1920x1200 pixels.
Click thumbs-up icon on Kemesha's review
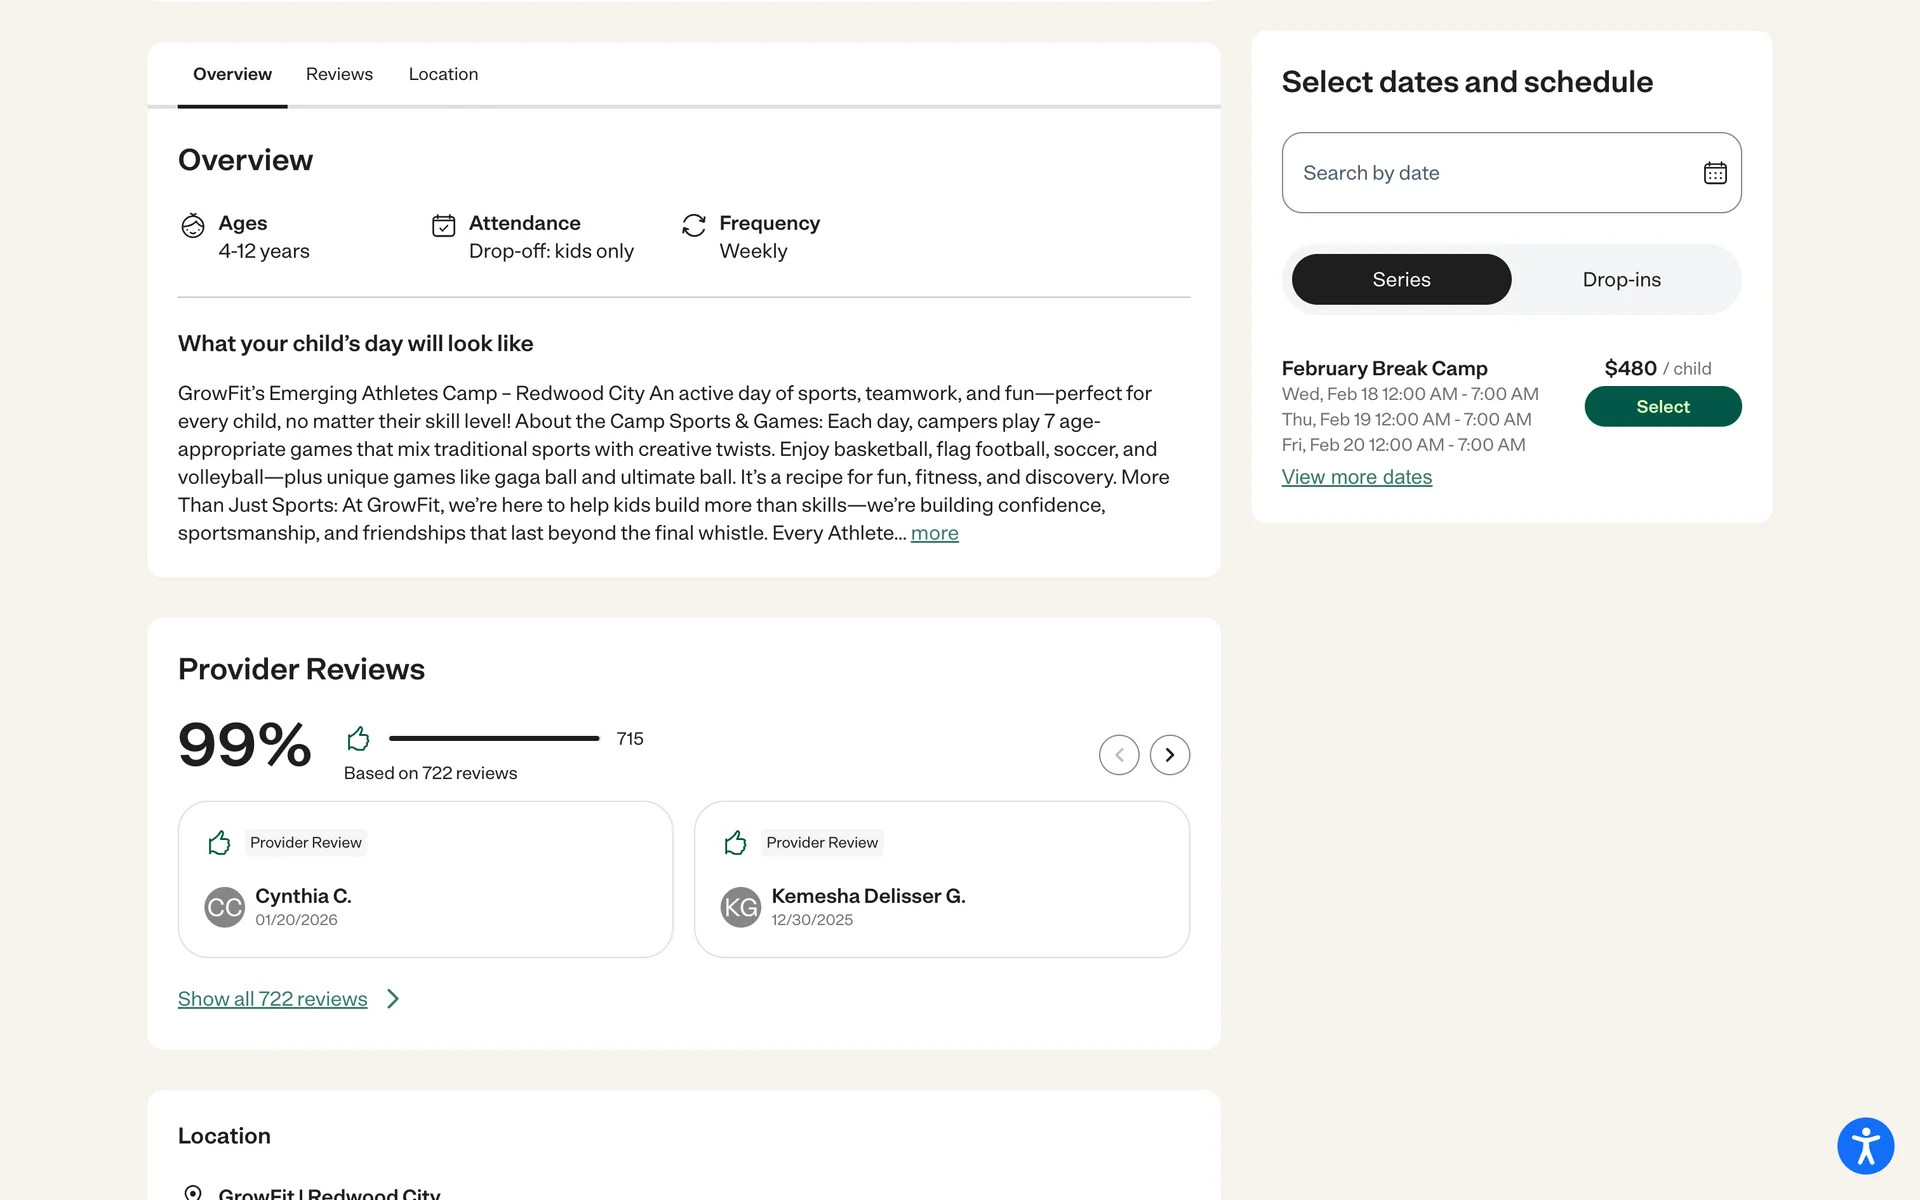click(735, 843)
